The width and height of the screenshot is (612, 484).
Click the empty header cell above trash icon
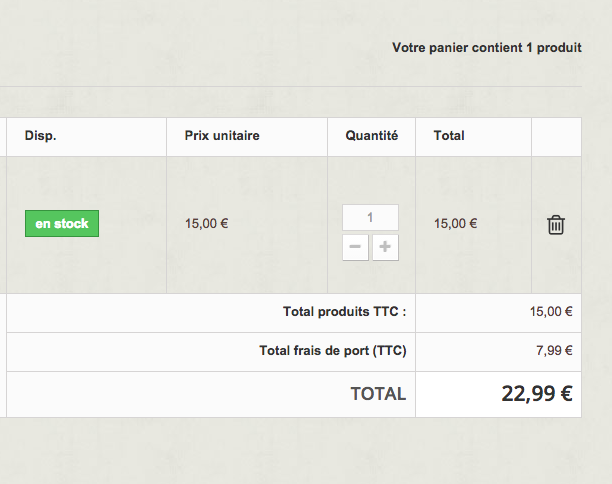click(556, 137)
